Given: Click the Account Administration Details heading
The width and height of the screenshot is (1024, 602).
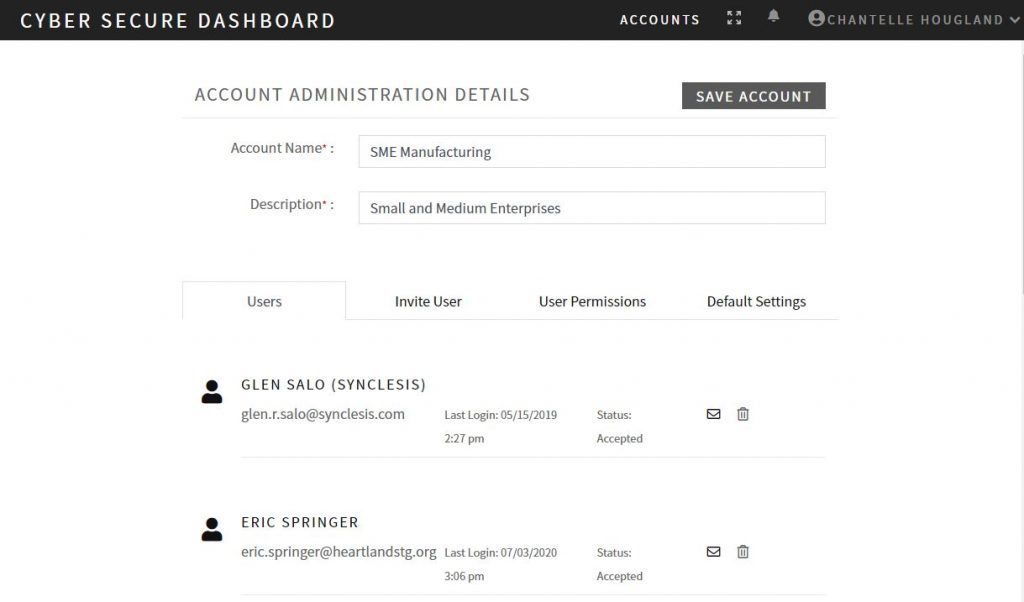Looking at the screenshot, I should (362, 95).
